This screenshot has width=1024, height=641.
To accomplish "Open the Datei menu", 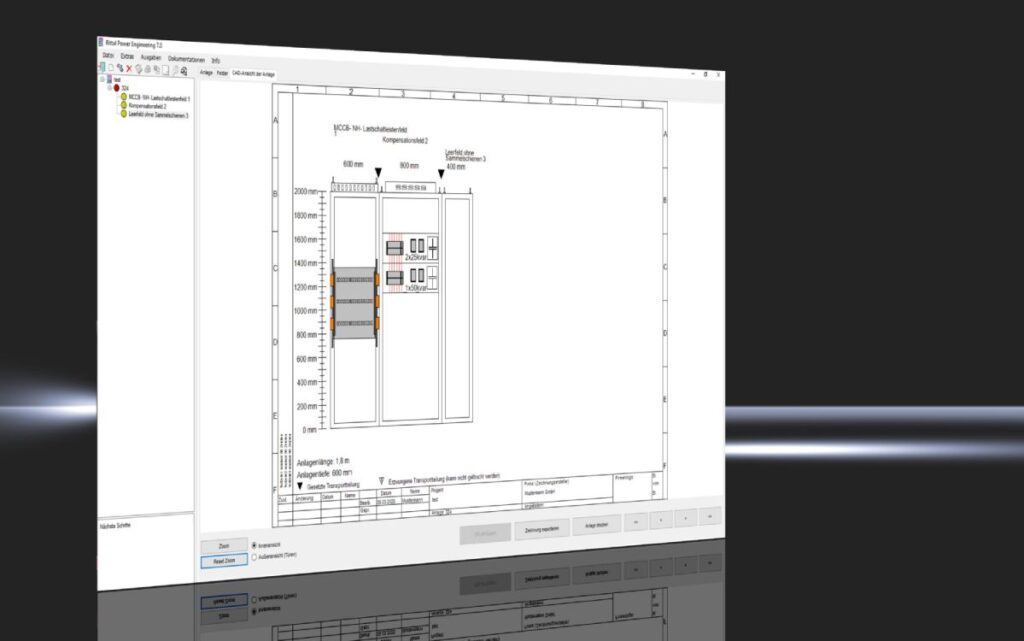I will [107, 56].
